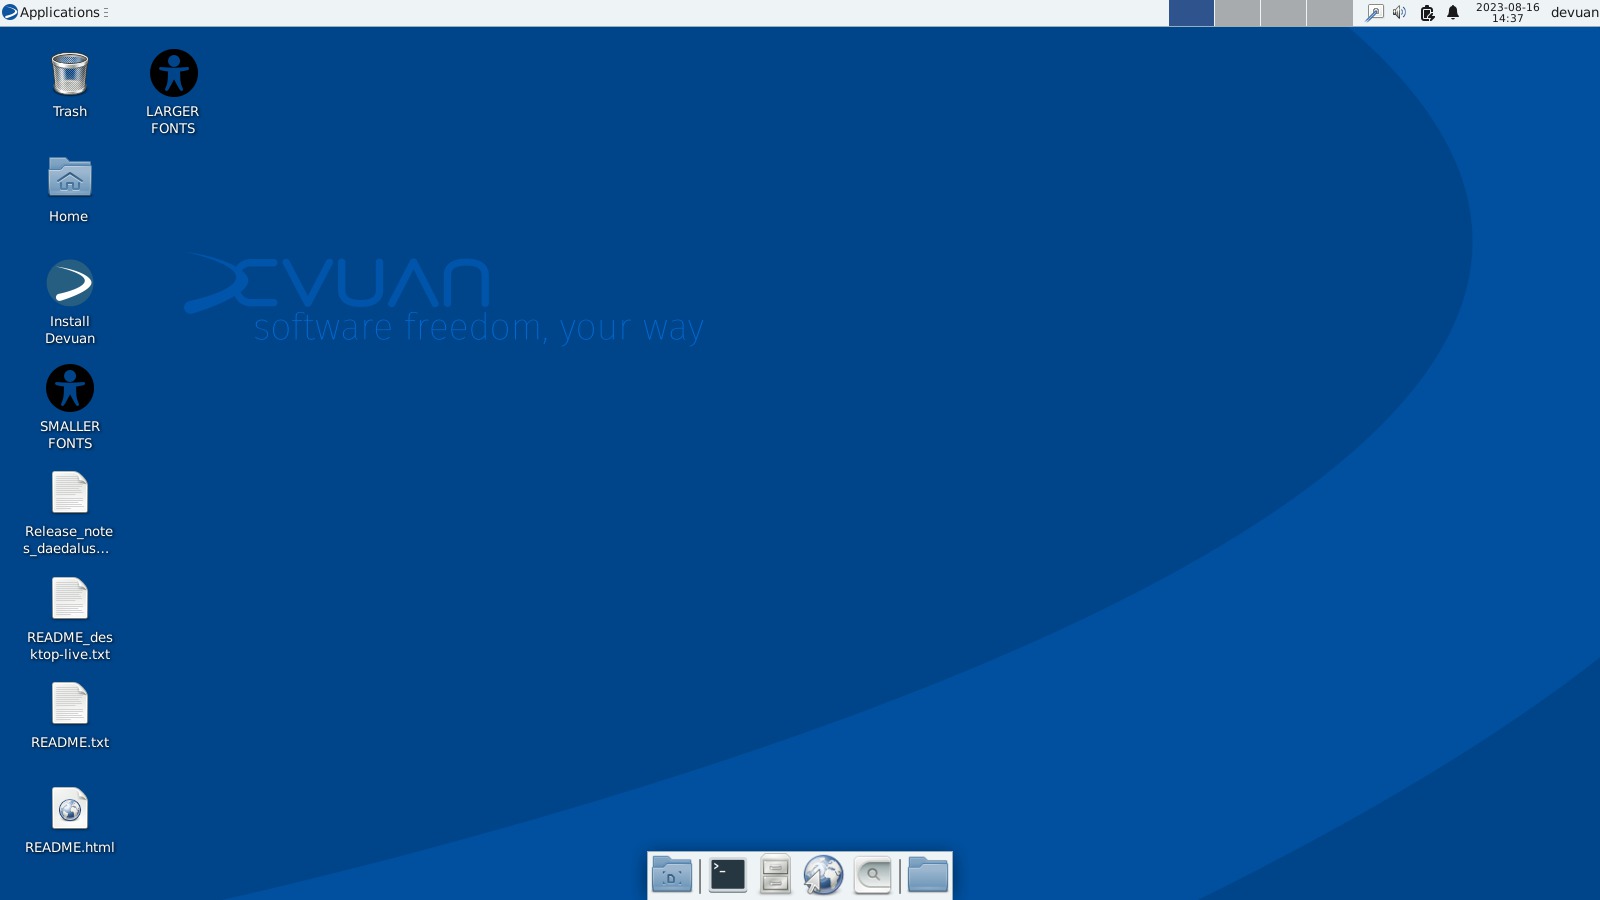Click the network connection tray icon
The image size is (1600, 900).
click(x=1375, y=13)
